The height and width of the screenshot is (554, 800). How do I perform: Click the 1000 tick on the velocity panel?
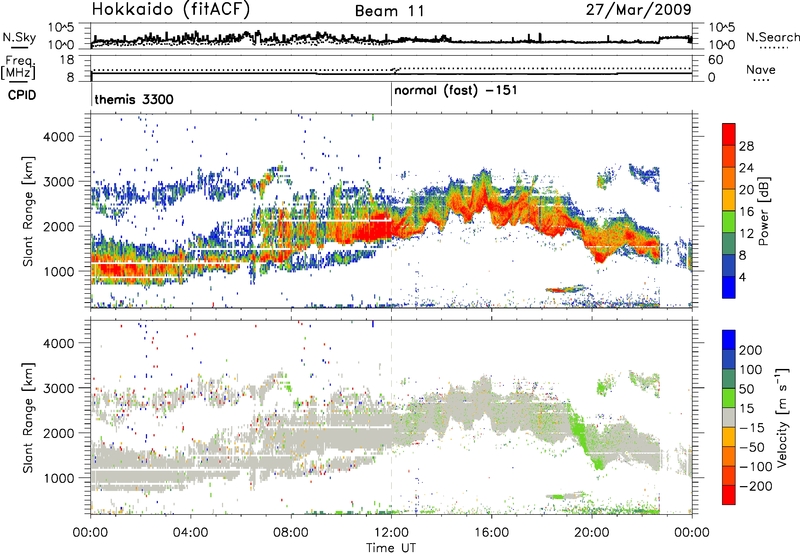(x=59, y=478)
